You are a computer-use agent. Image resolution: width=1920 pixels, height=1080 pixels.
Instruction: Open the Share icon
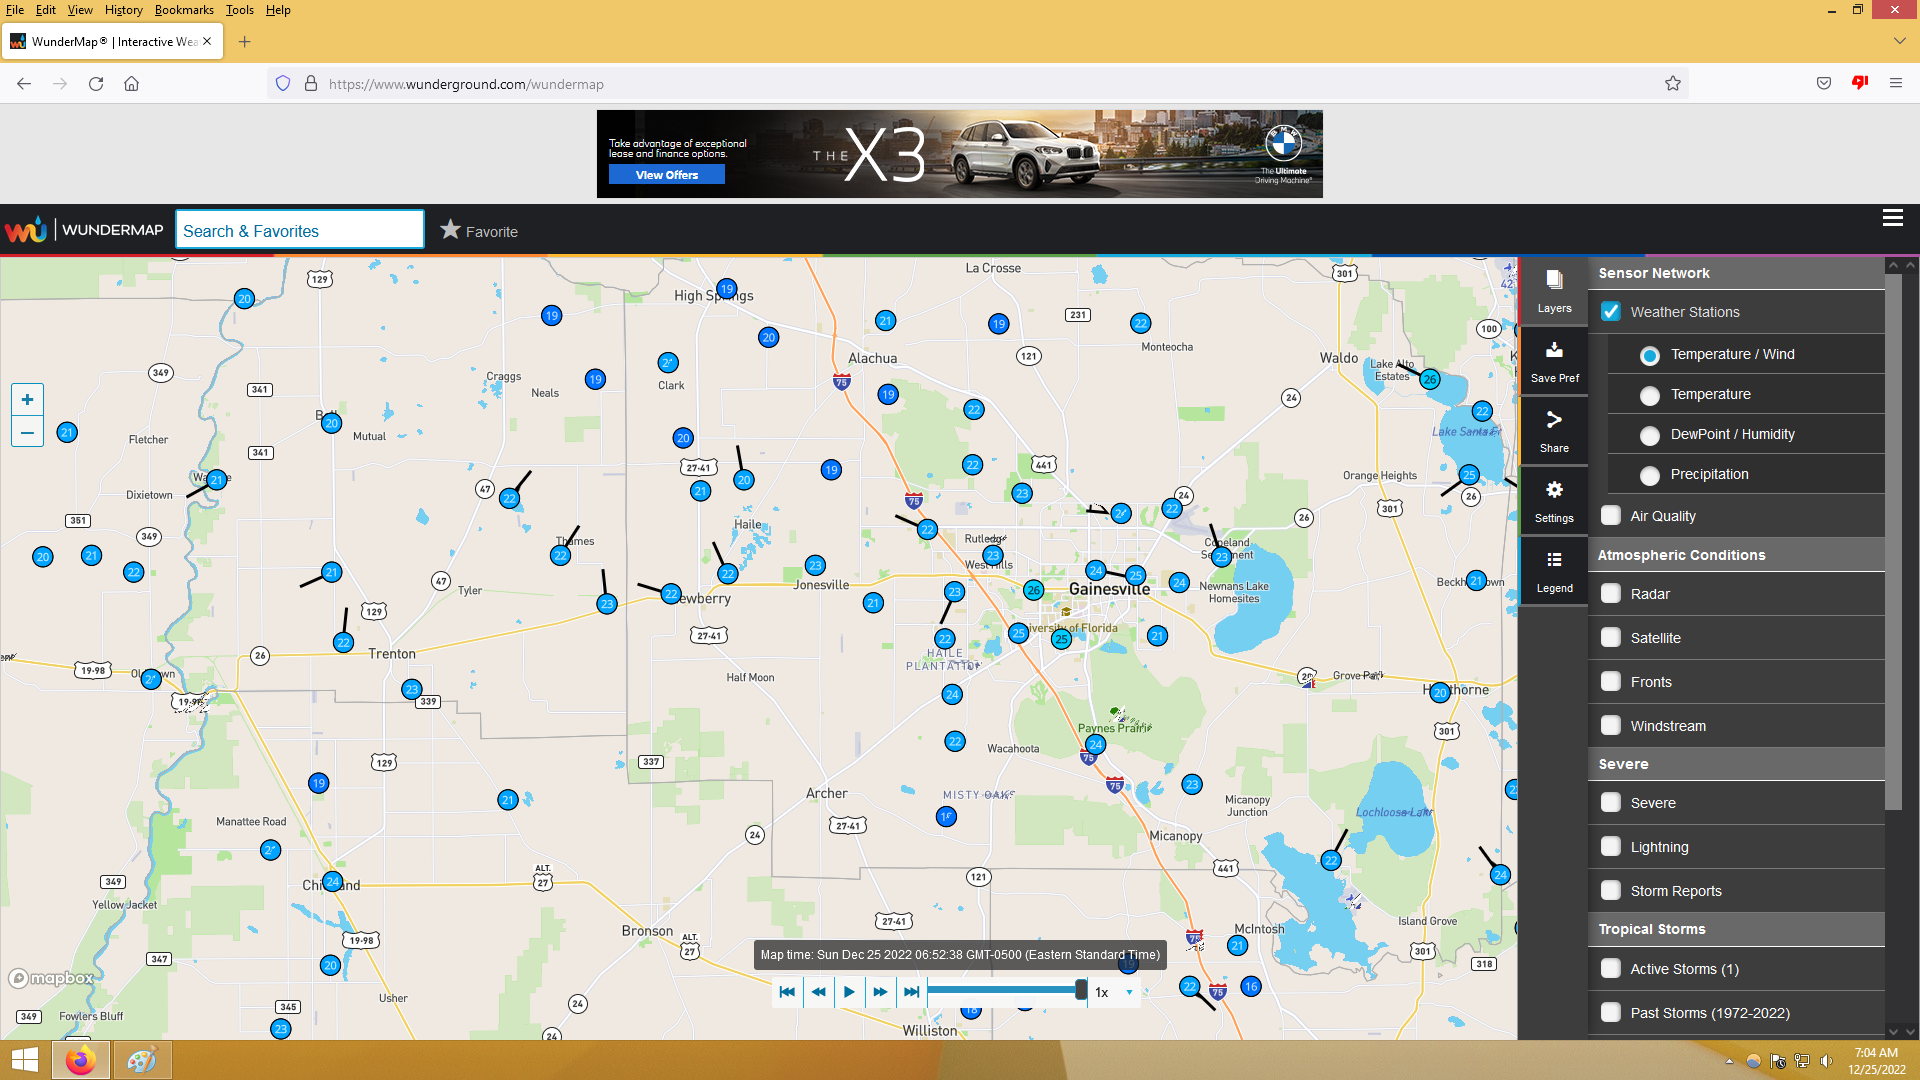click(1554, 431)
